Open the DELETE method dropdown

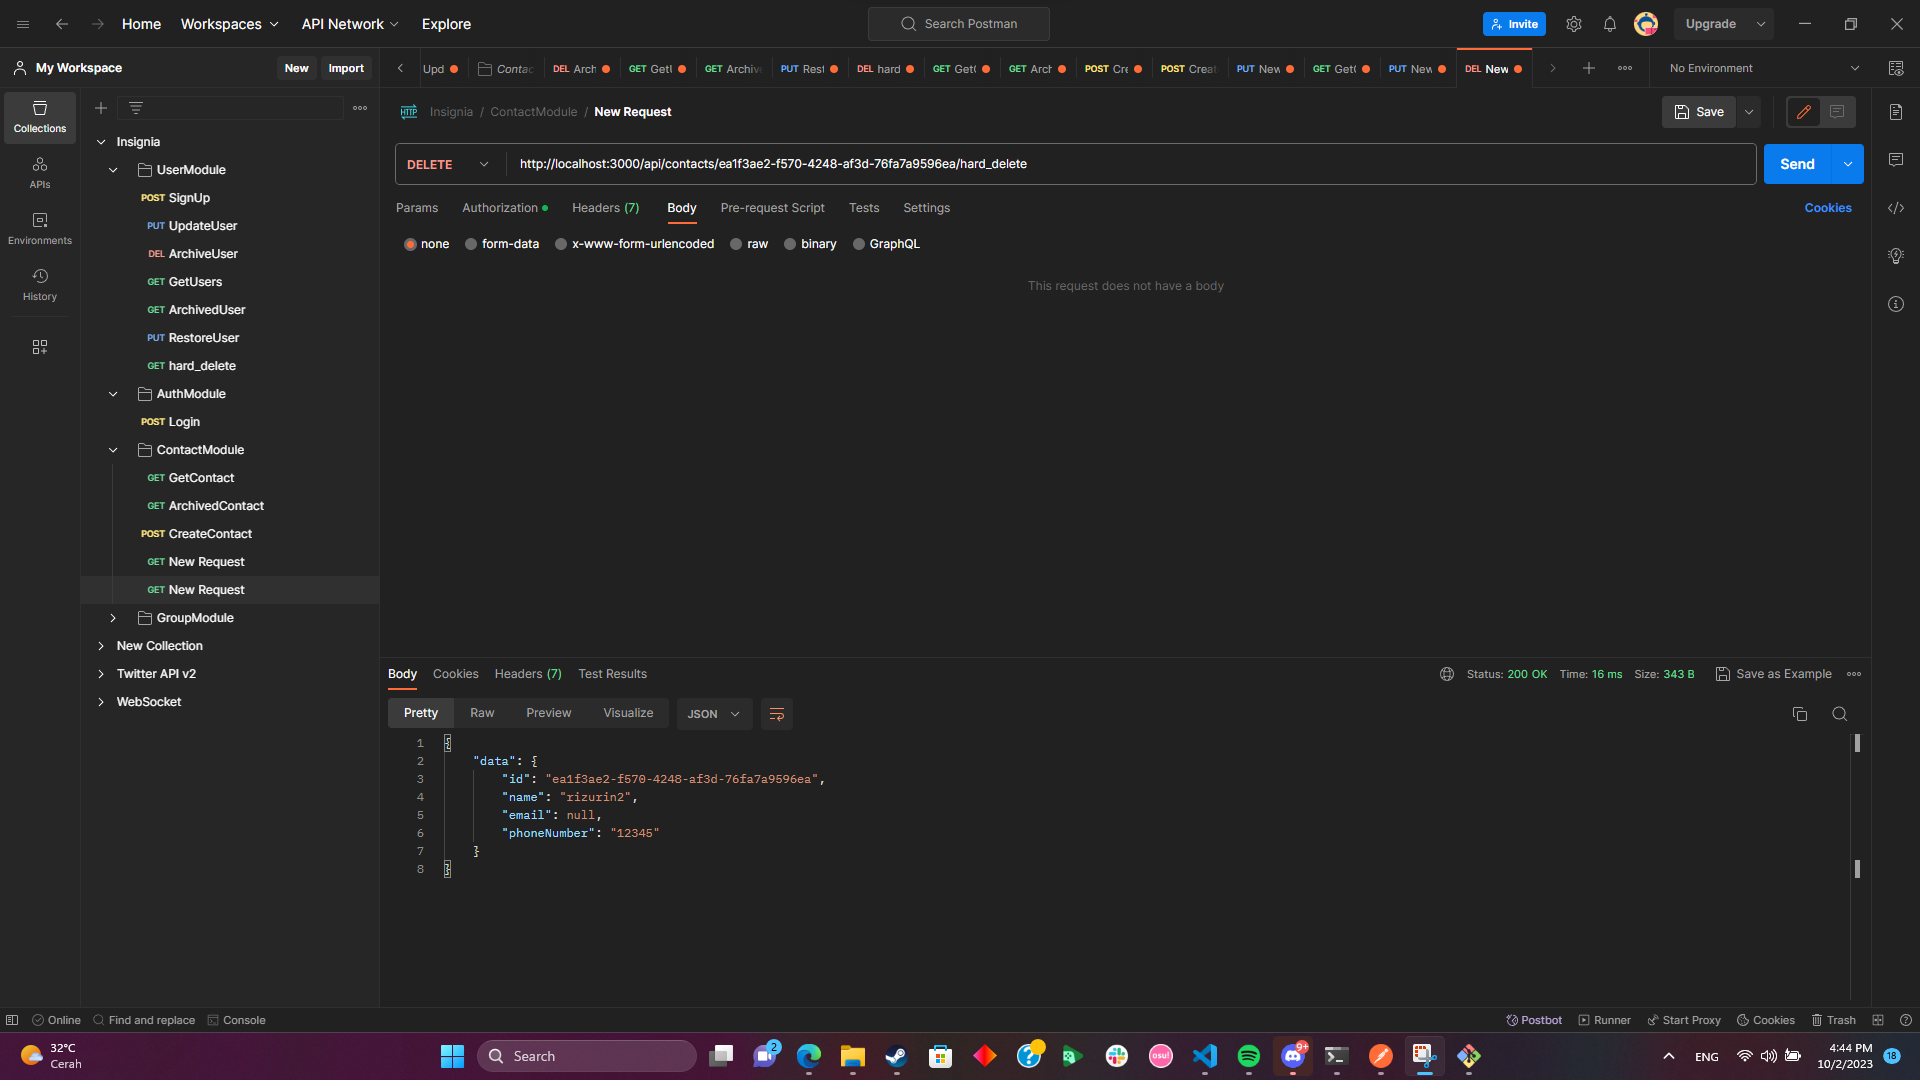coord(447,164)
